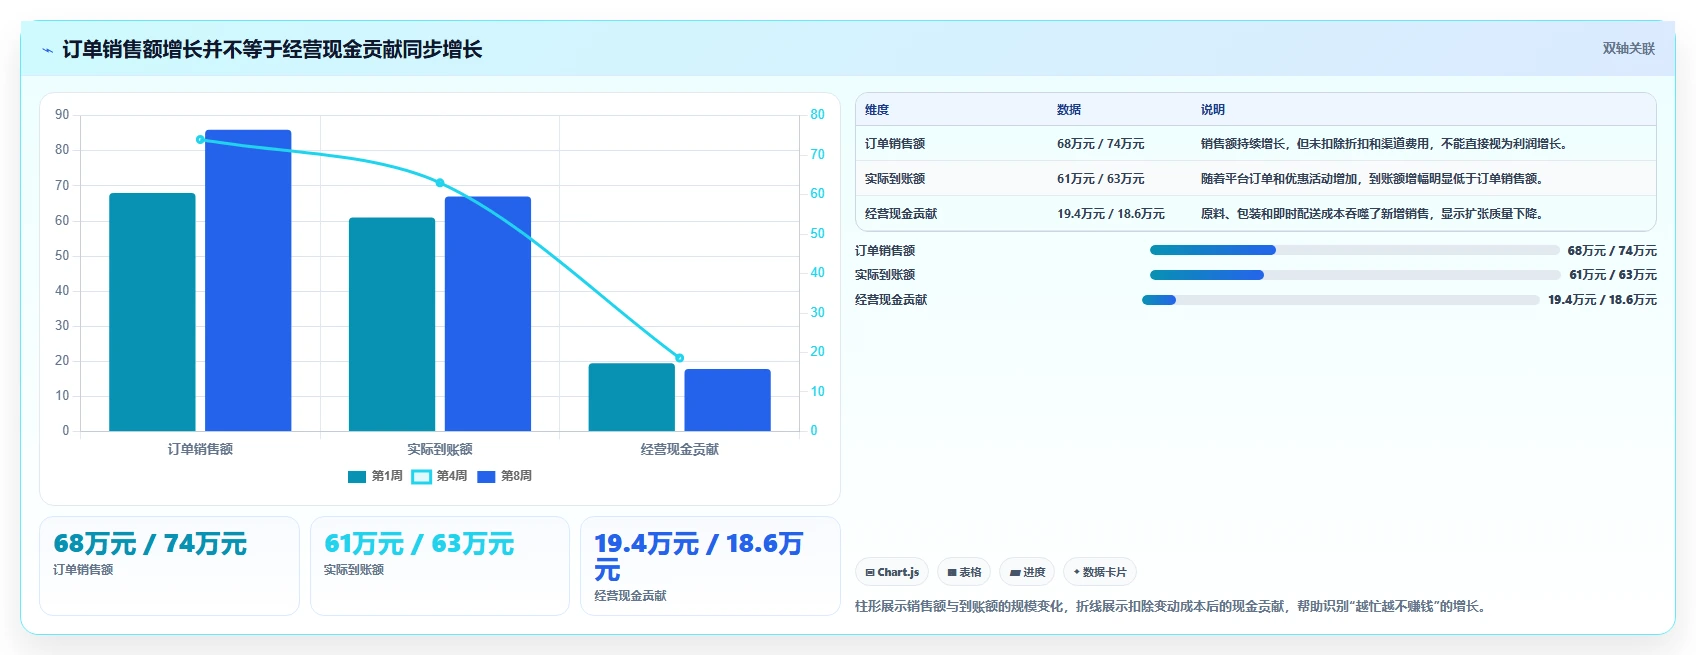Screen dimensions: 1696x655
Task: Click the 进度 tag chip
Action: point(1027,572)
